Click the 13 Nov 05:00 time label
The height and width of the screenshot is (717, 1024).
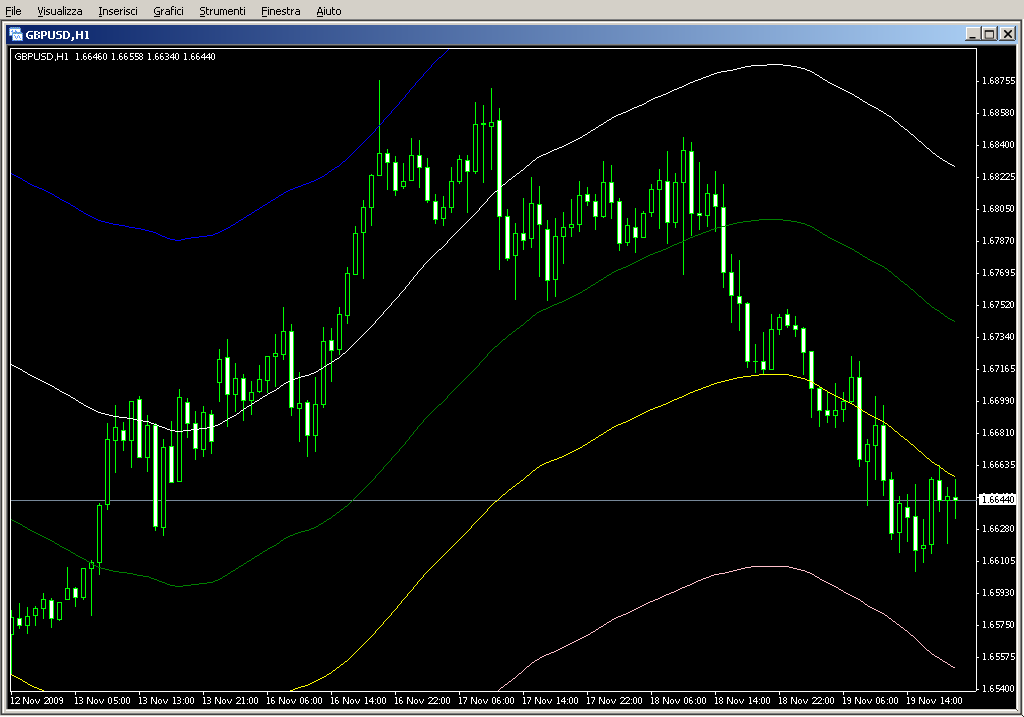click(x=102, y=701)
